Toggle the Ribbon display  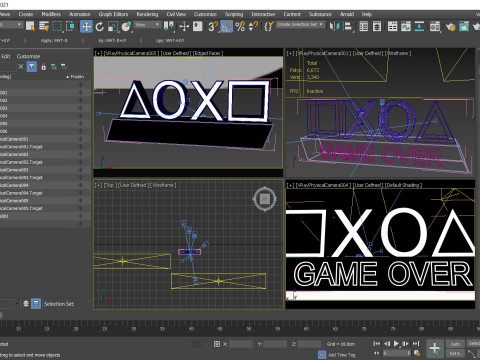(393, 26)
